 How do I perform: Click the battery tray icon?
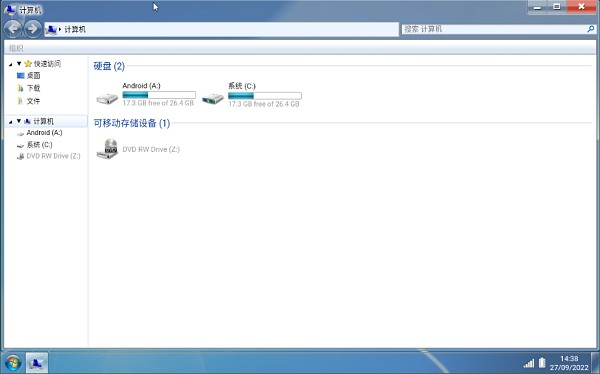tap(542, 363)
